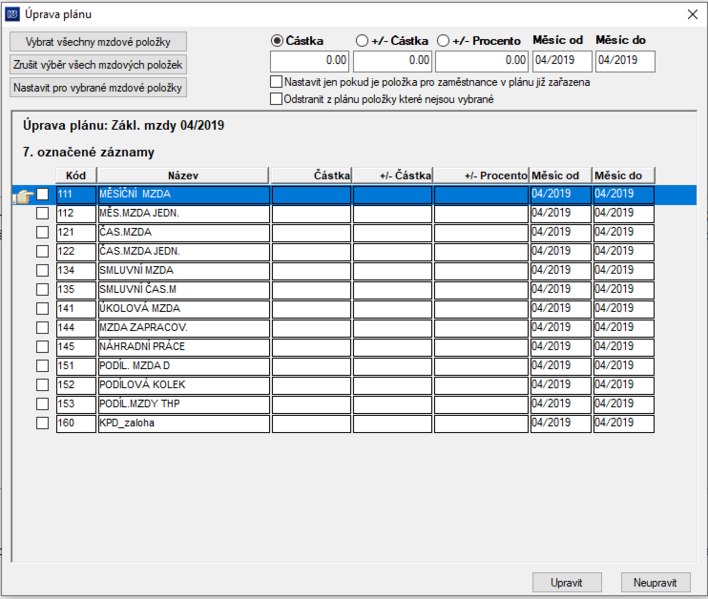
Task: Tick the checkbox for row 144 MZDA ZAPRACOV.
Action: 42,328
